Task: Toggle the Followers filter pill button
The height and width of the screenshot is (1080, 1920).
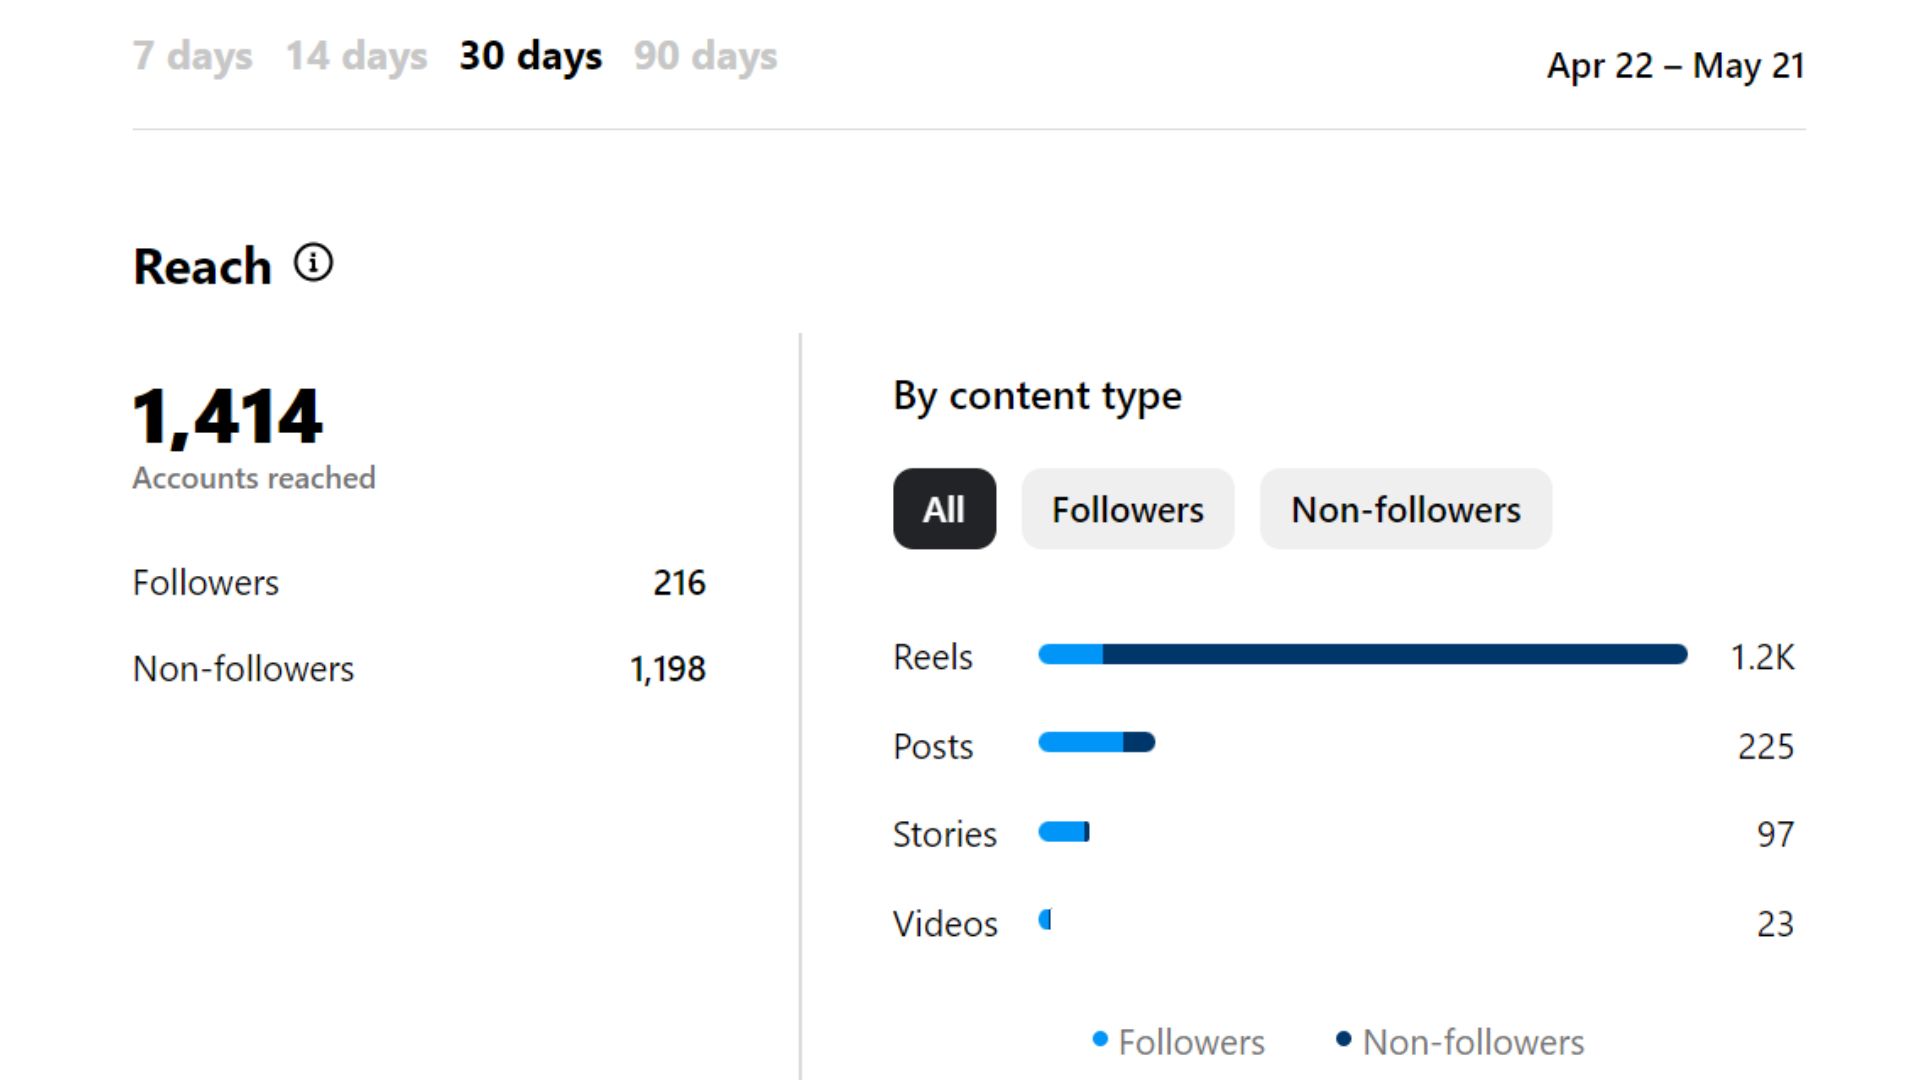Action: point(1127,509)
